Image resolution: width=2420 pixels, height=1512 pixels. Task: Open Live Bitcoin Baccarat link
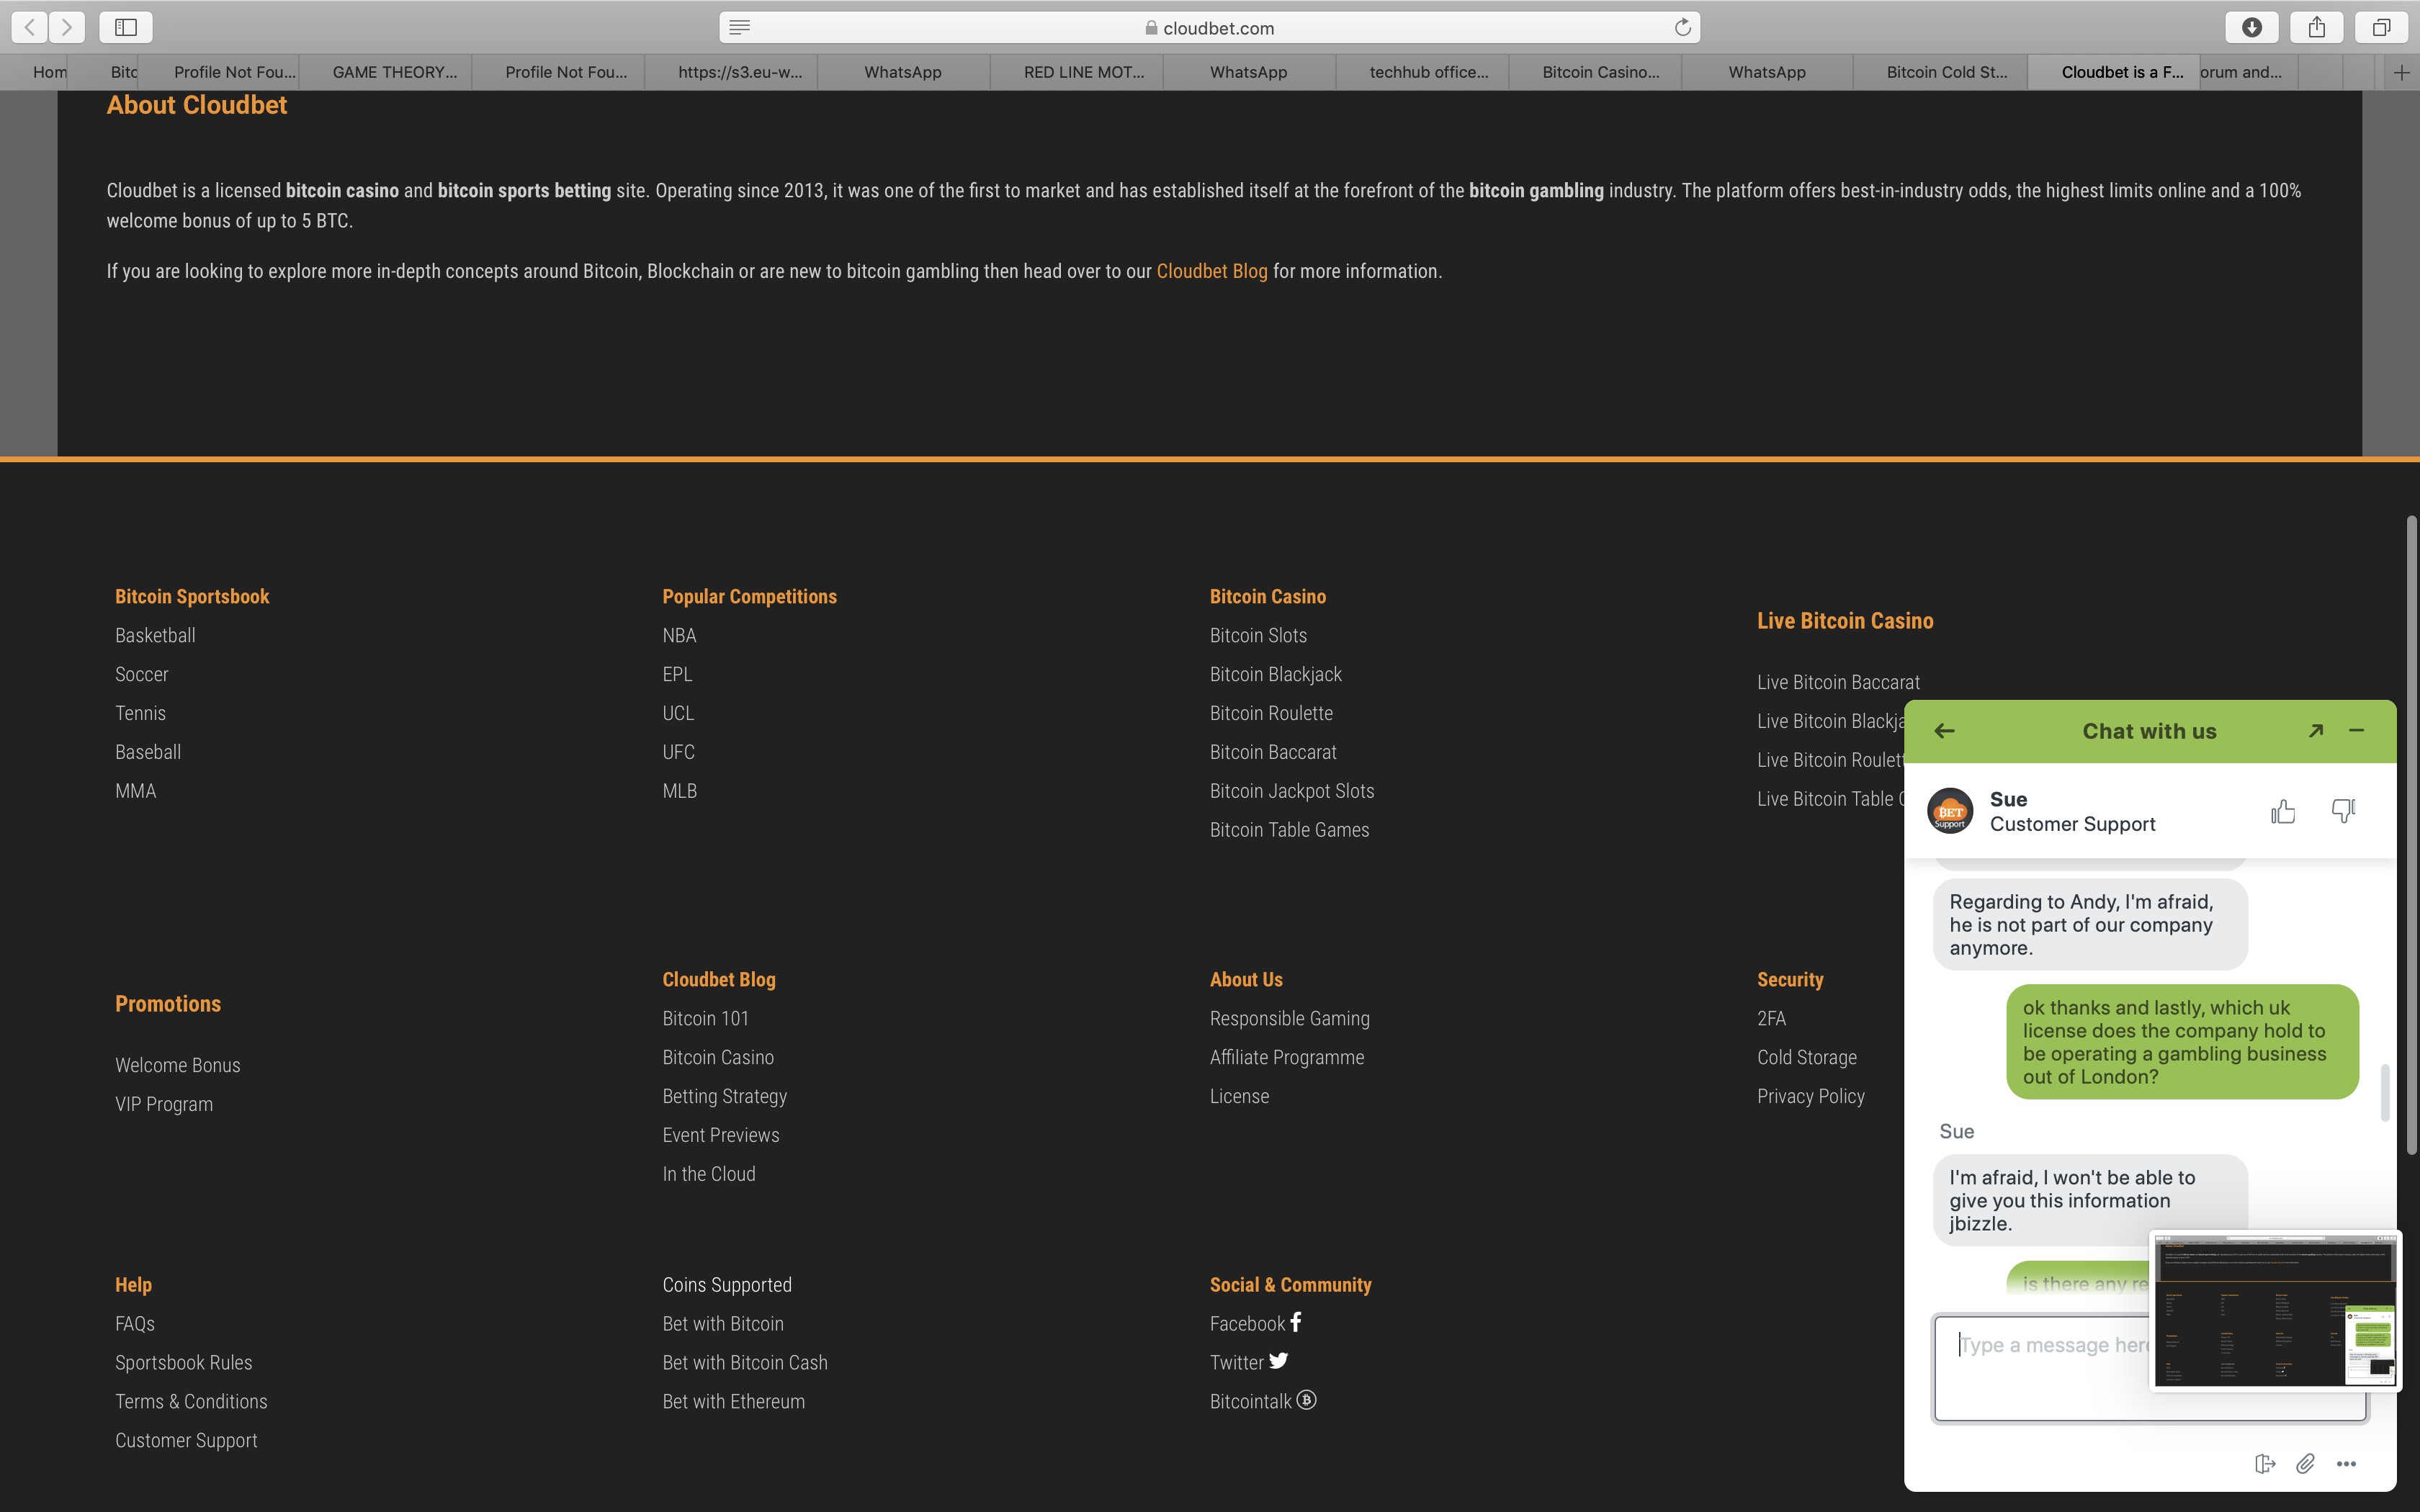click(1838, 682)
